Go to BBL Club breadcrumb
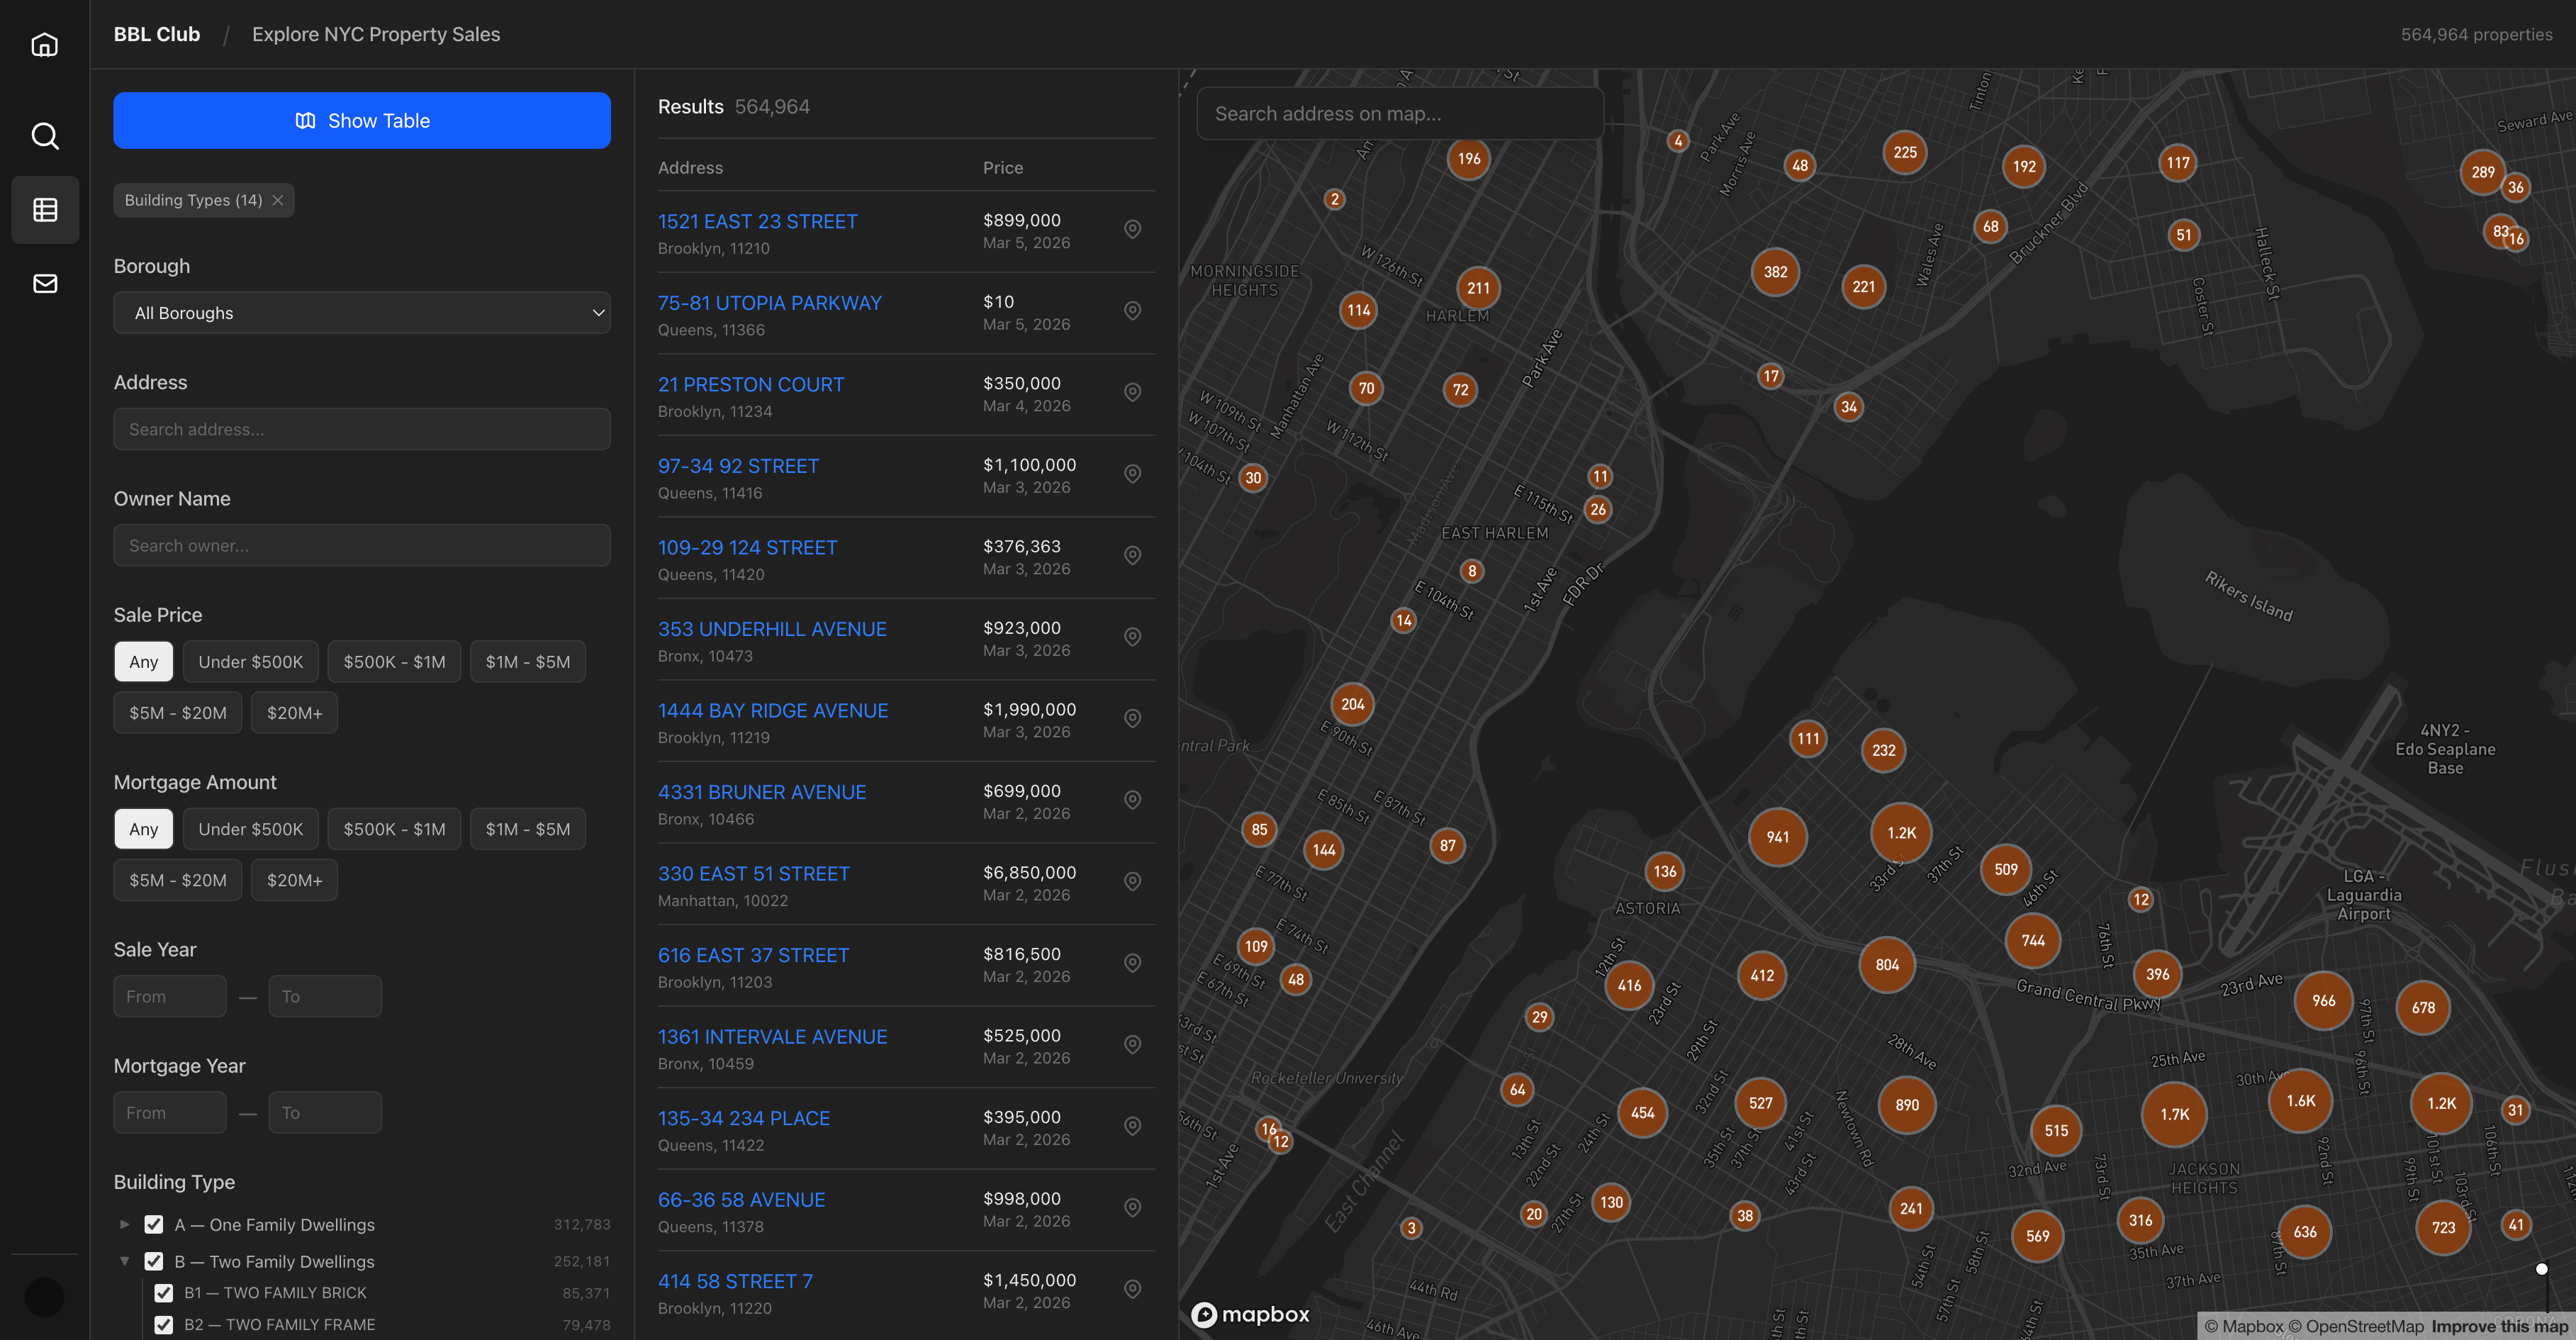The height and width of the screenshot is (1340, 2576). click(157, 34)
